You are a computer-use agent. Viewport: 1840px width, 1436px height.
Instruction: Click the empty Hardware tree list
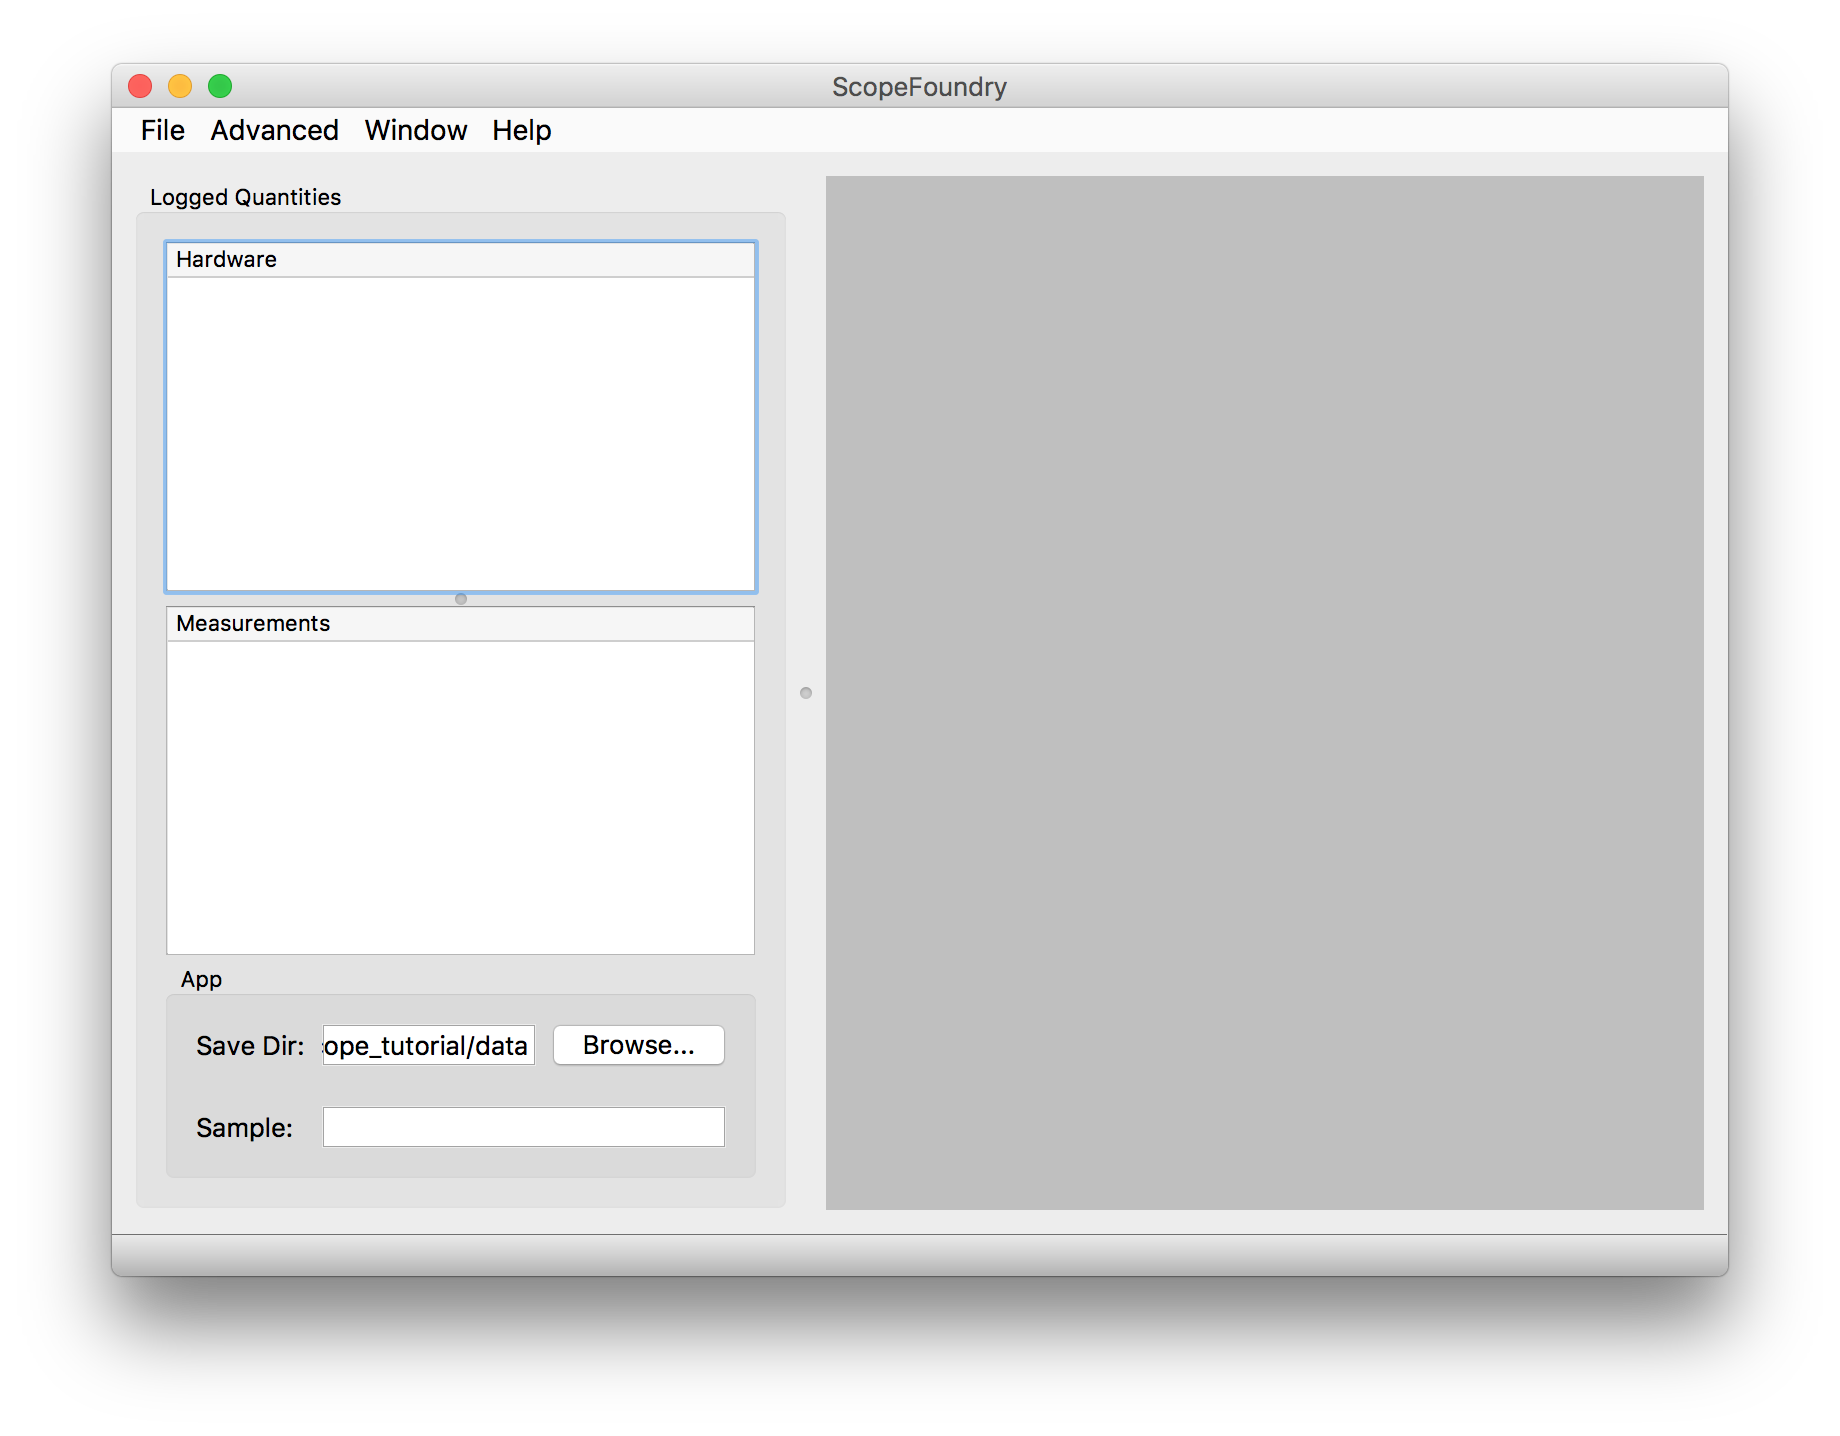[x=460, y=433]
